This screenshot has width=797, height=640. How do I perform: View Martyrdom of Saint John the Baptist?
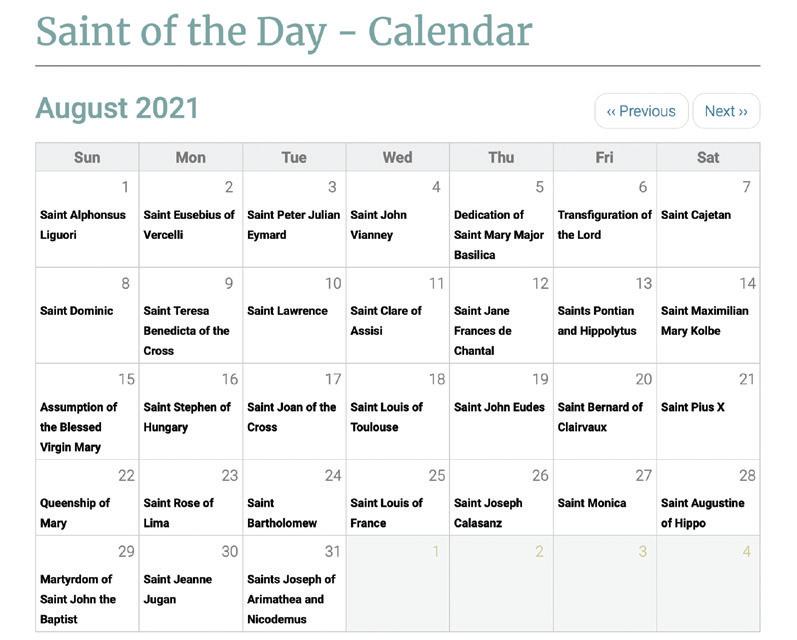[78, 599]
